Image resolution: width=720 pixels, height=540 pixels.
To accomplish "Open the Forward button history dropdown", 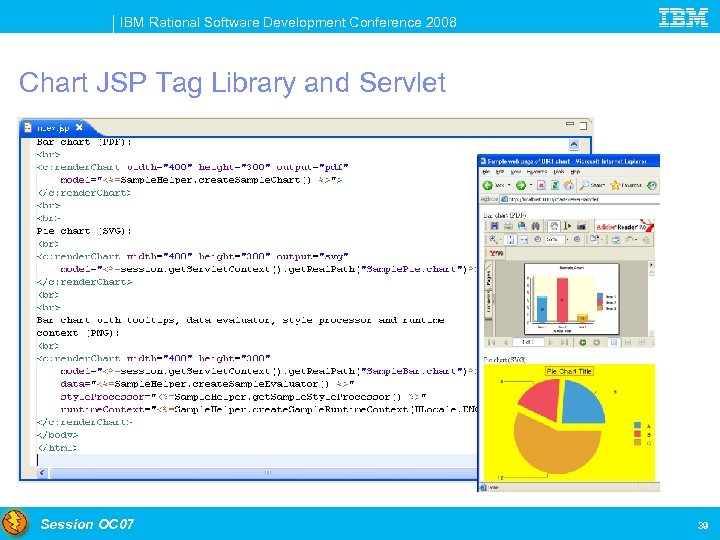I will (x=531, y=185).
